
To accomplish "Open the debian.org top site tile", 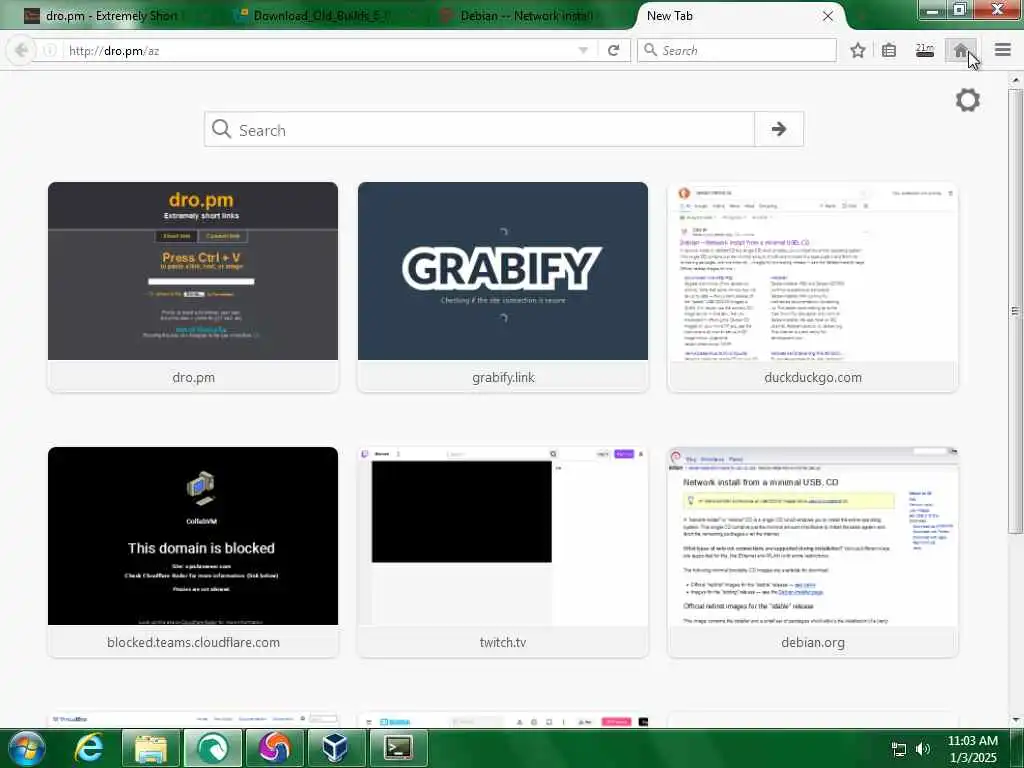I will pyautogui.click(x=813, y=552).
